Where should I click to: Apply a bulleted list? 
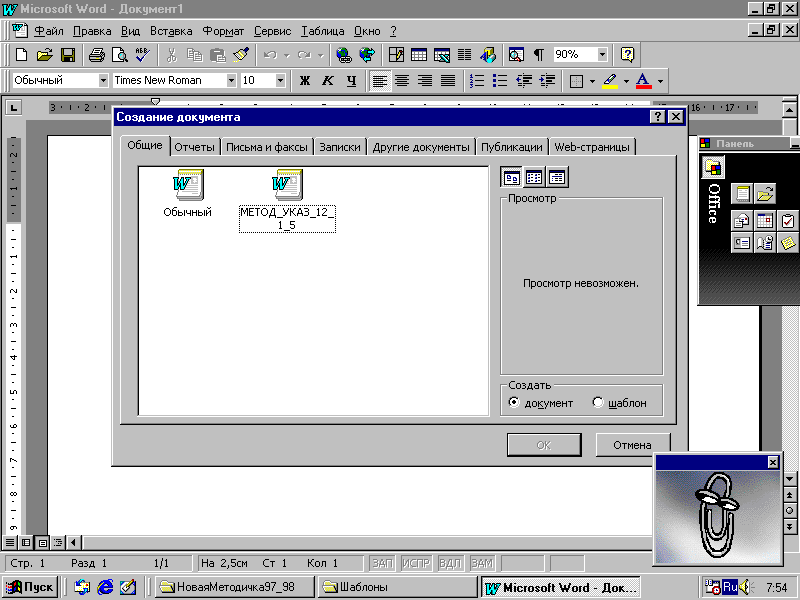[499, 81]
